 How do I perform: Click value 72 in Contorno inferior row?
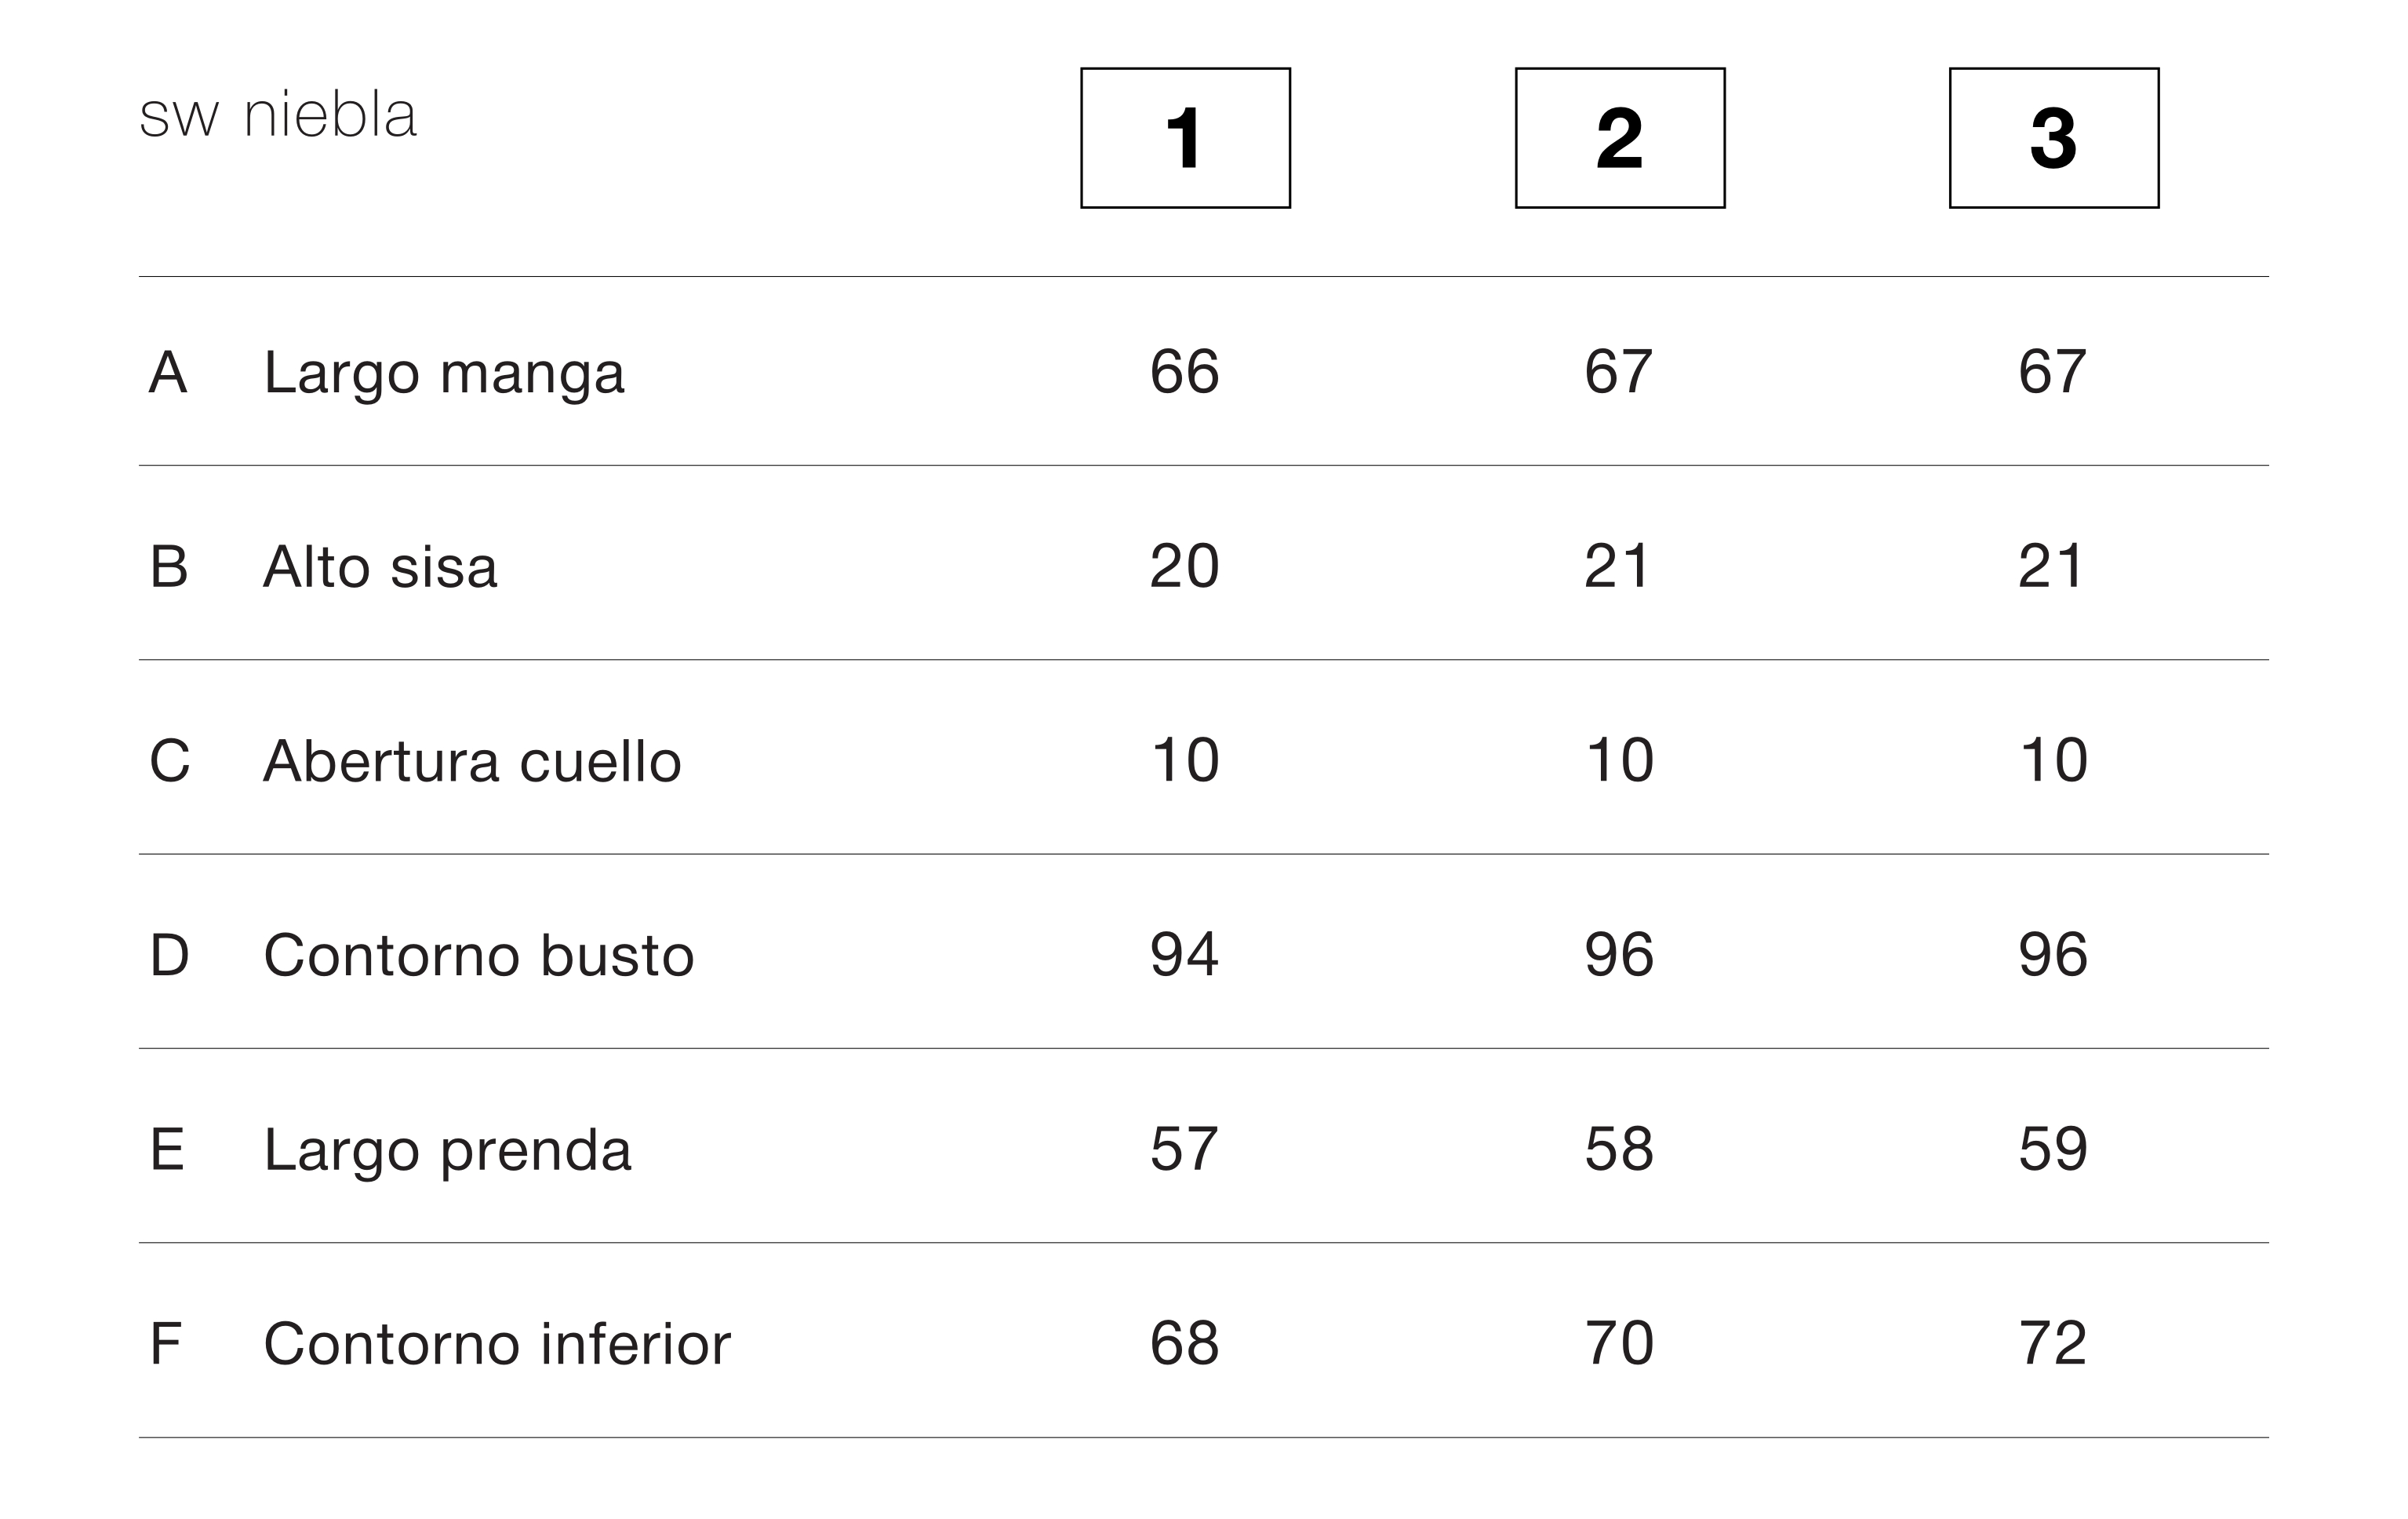(2053, 1343)
